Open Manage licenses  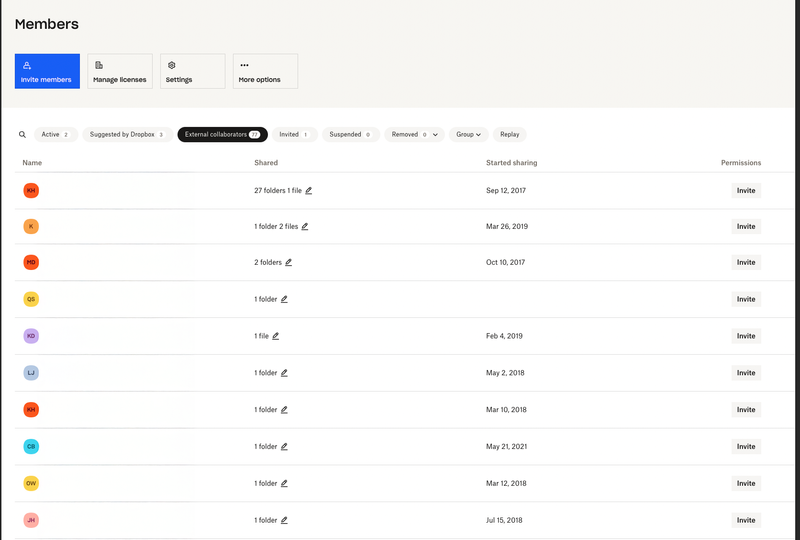coord(120,72)
